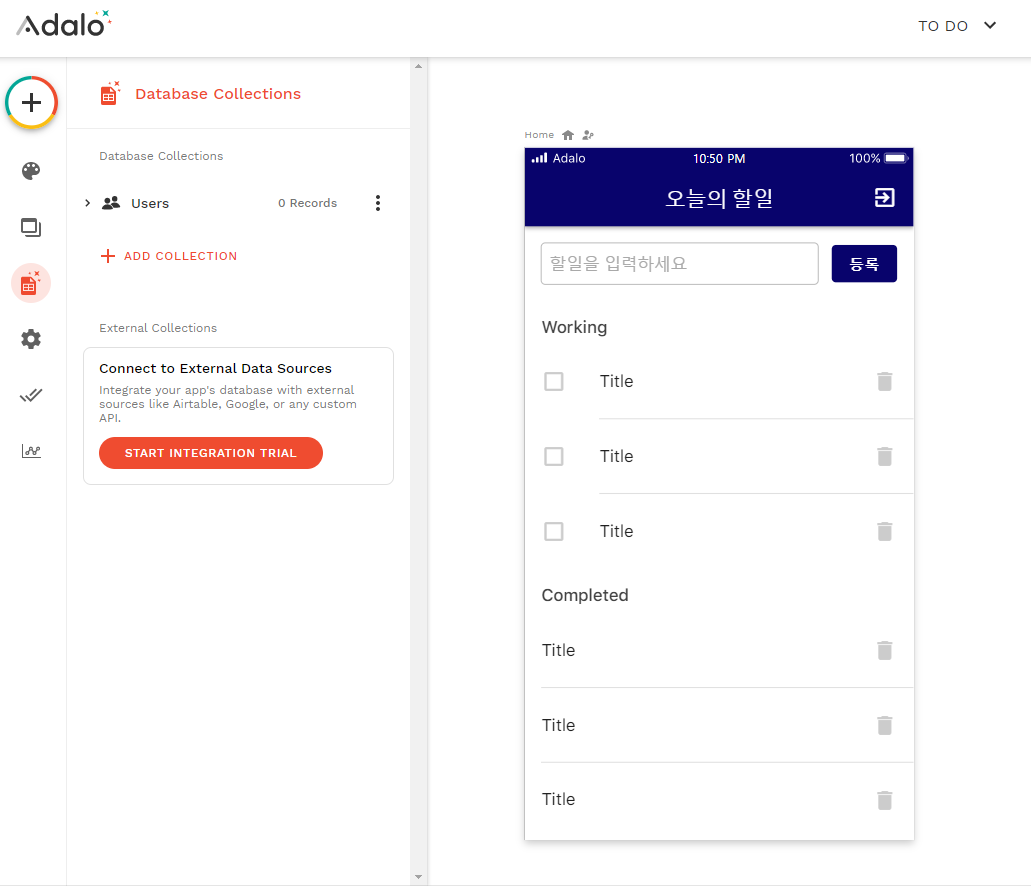Click the Working section heading
Image resolution: width=1031 pixels, height=894 pixels.
[x=574, y=327]
